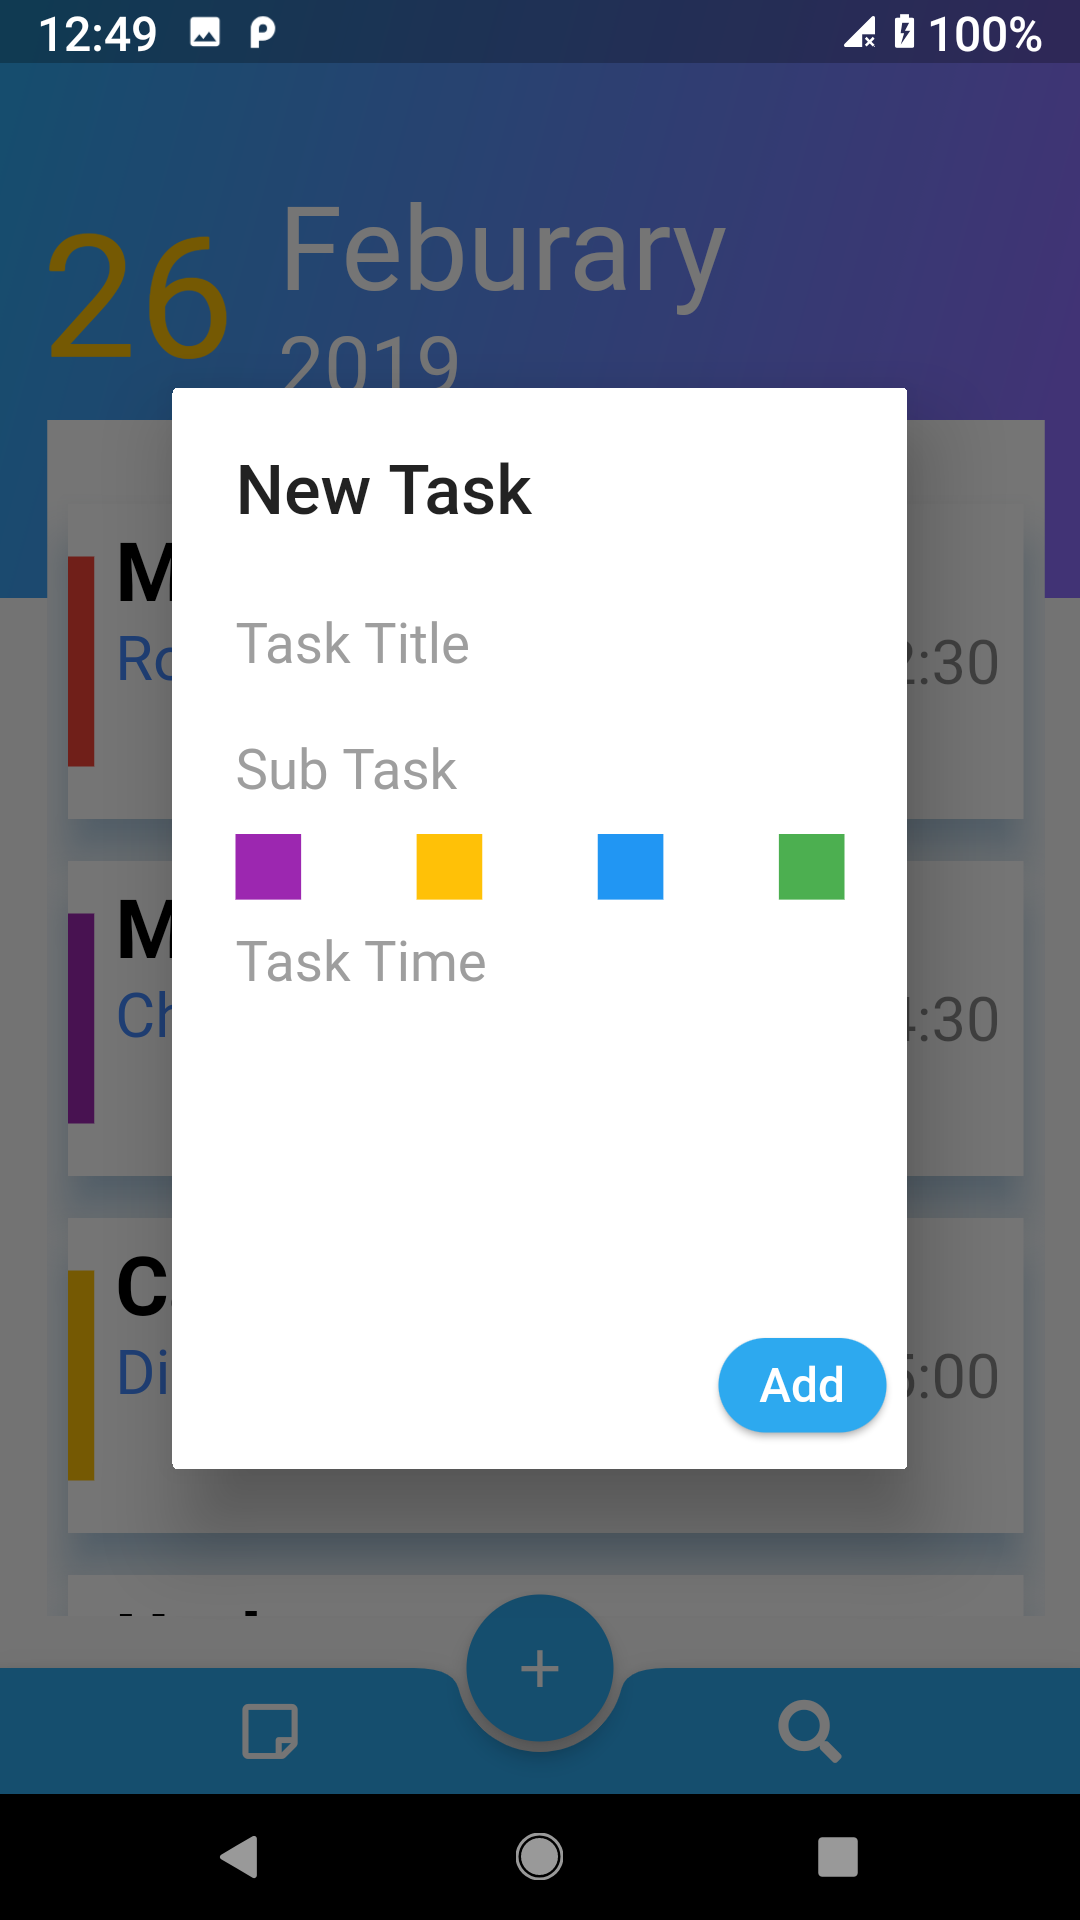1080x1920 pixels.
Task: Open the notes icon in bottom bar
Action: [x=270, y=1731]
